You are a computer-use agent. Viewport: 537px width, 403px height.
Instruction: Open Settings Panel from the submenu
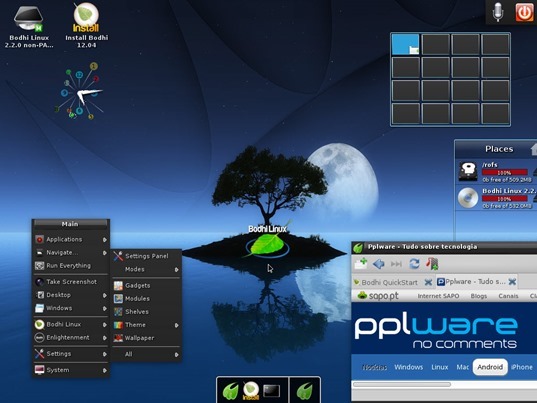[146, 256]
